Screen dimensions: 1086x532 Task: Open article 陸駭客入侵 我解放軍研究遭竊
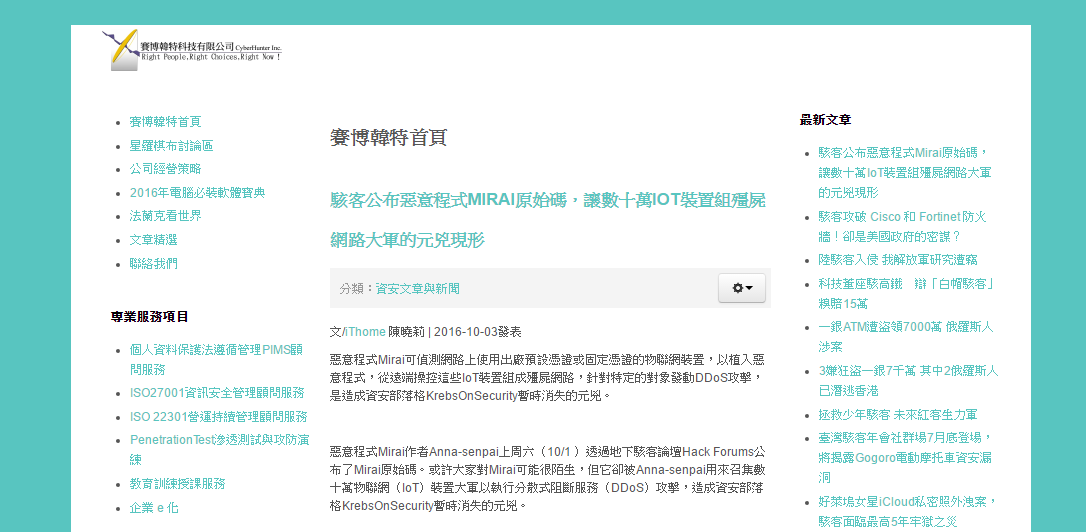click(x=898, y=260)
